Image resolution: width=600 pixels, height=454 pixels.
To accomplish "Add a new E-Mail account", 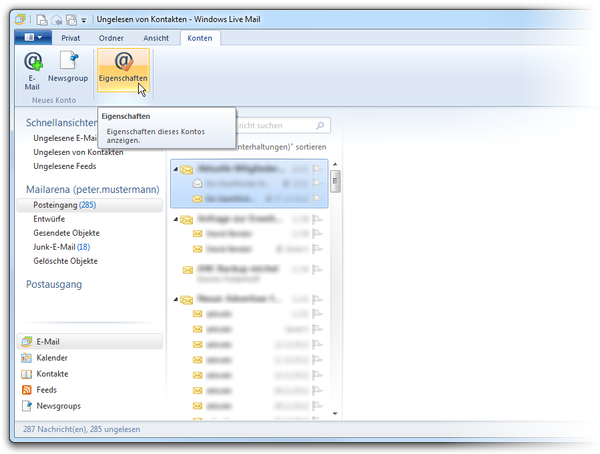I will 33,71.
